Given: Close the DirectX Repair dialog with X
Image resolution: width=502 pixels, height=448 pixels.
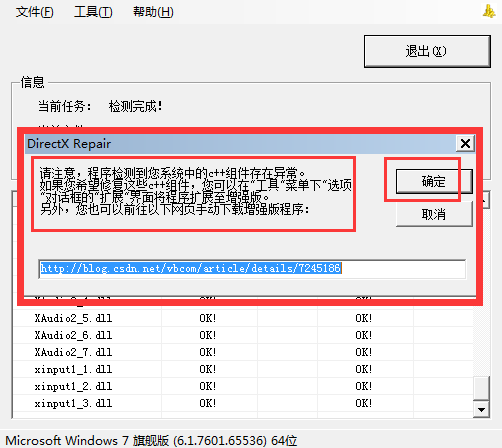Looking at the screenshot, I should (x=465, y=144).
